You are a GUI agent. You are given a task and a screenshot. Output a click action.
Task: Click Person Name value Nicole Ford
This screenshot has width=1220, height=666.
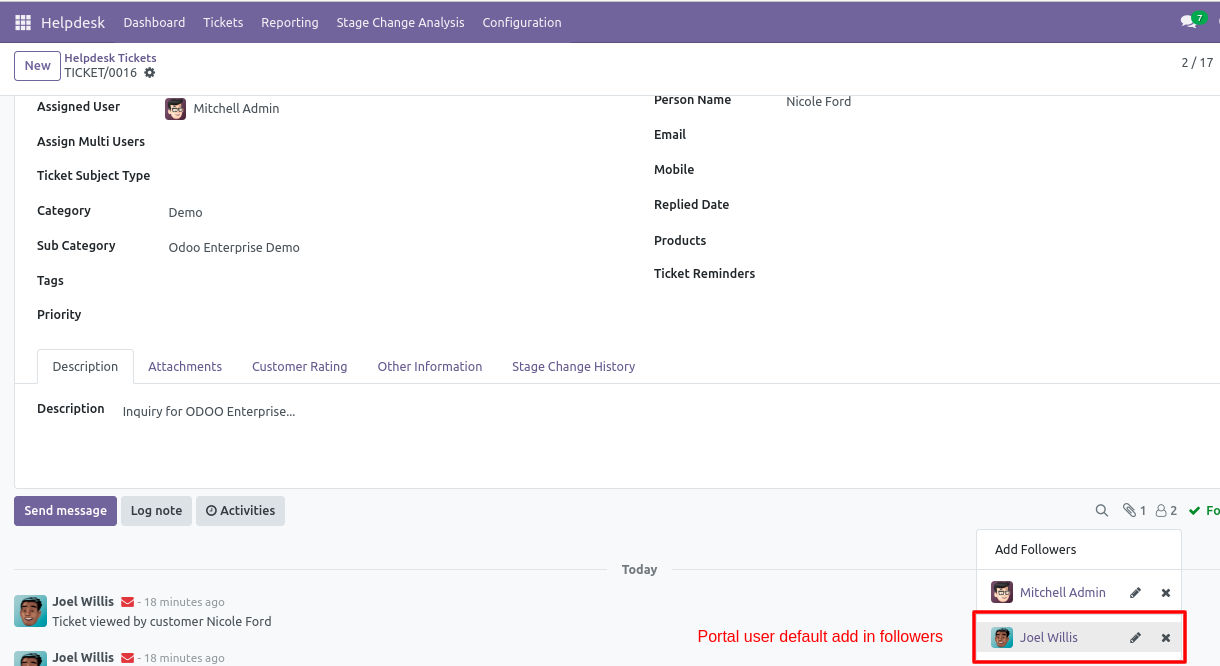tap(818, 102)
